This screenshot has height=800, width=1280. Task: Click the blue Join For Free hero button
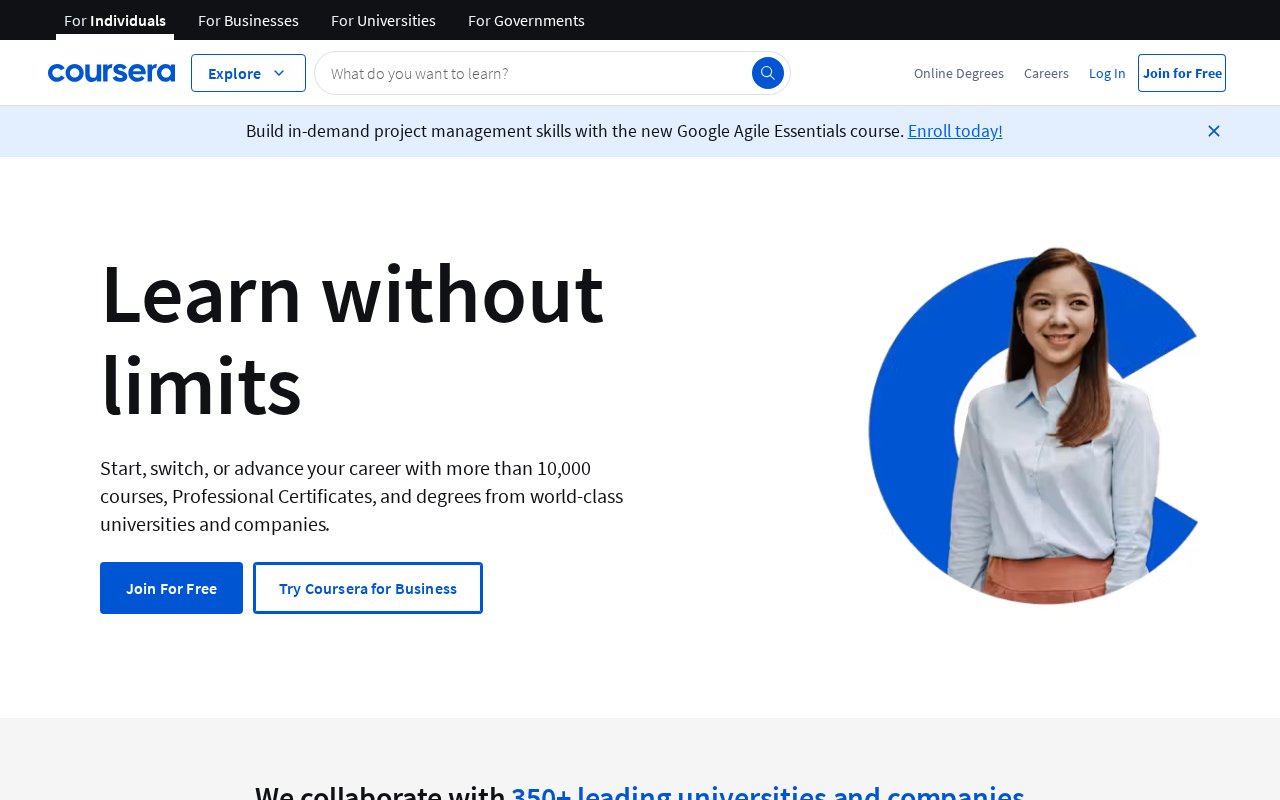[171, 588]
